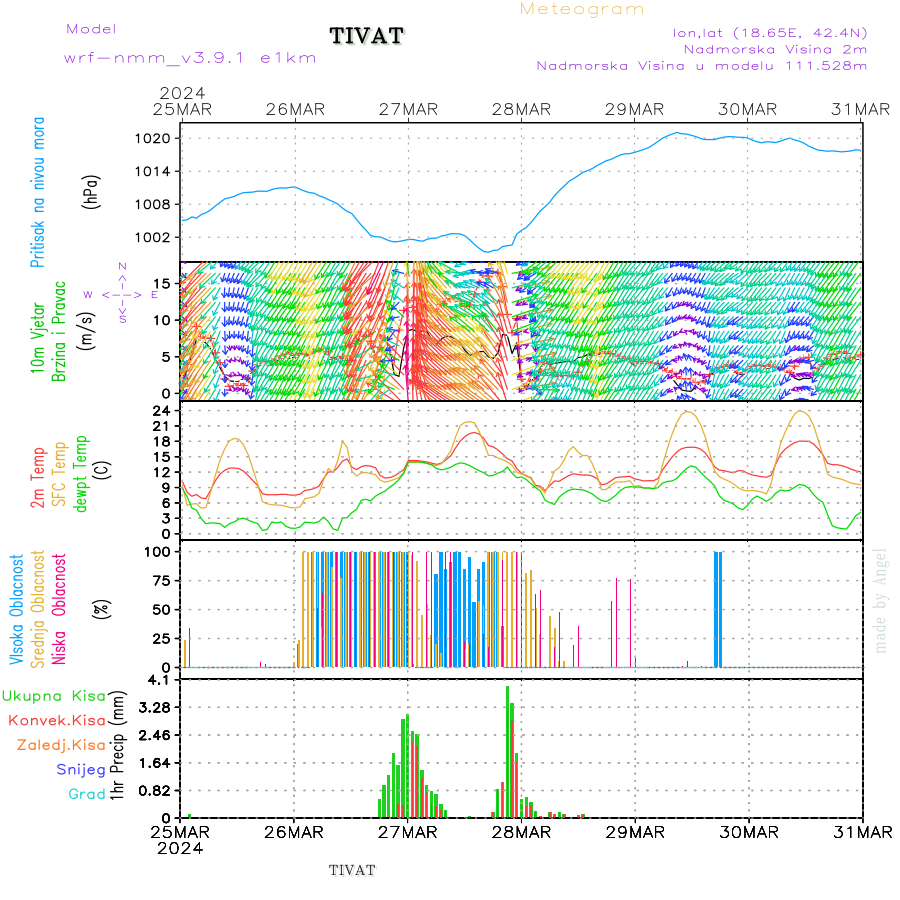Select the "Nadmorska Visina 2m" line

pyautogui.click(x=775, y=49)
